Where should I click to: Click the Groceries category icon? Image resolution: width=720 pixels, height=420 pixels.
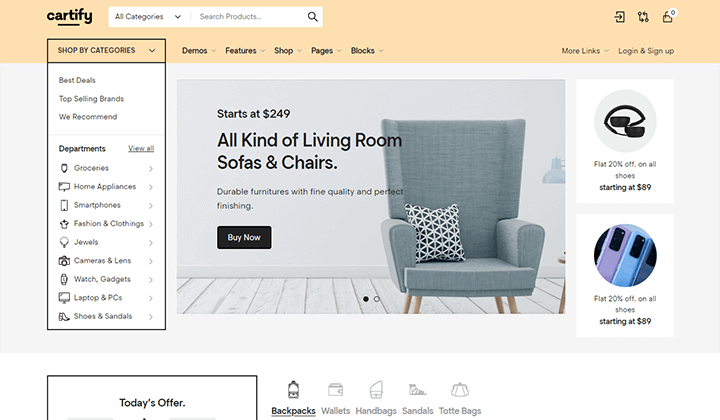[64, 168]
